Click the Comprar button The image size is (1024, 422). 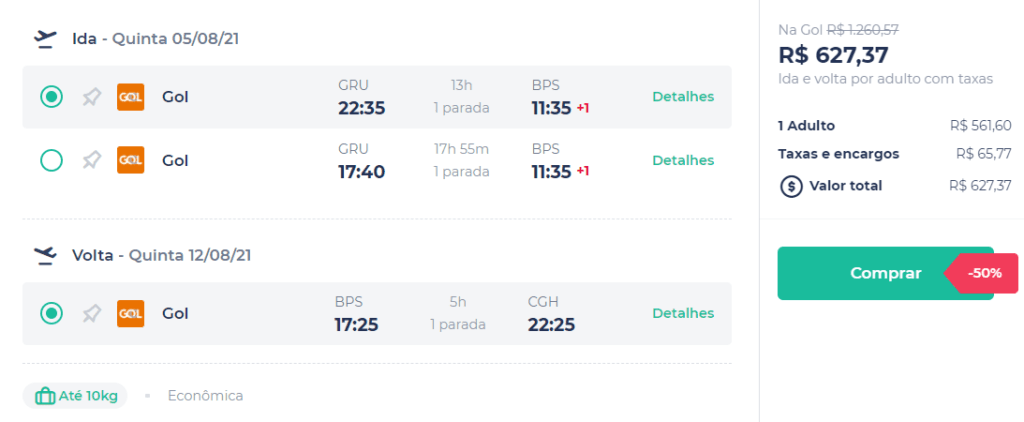pos(885,273)
